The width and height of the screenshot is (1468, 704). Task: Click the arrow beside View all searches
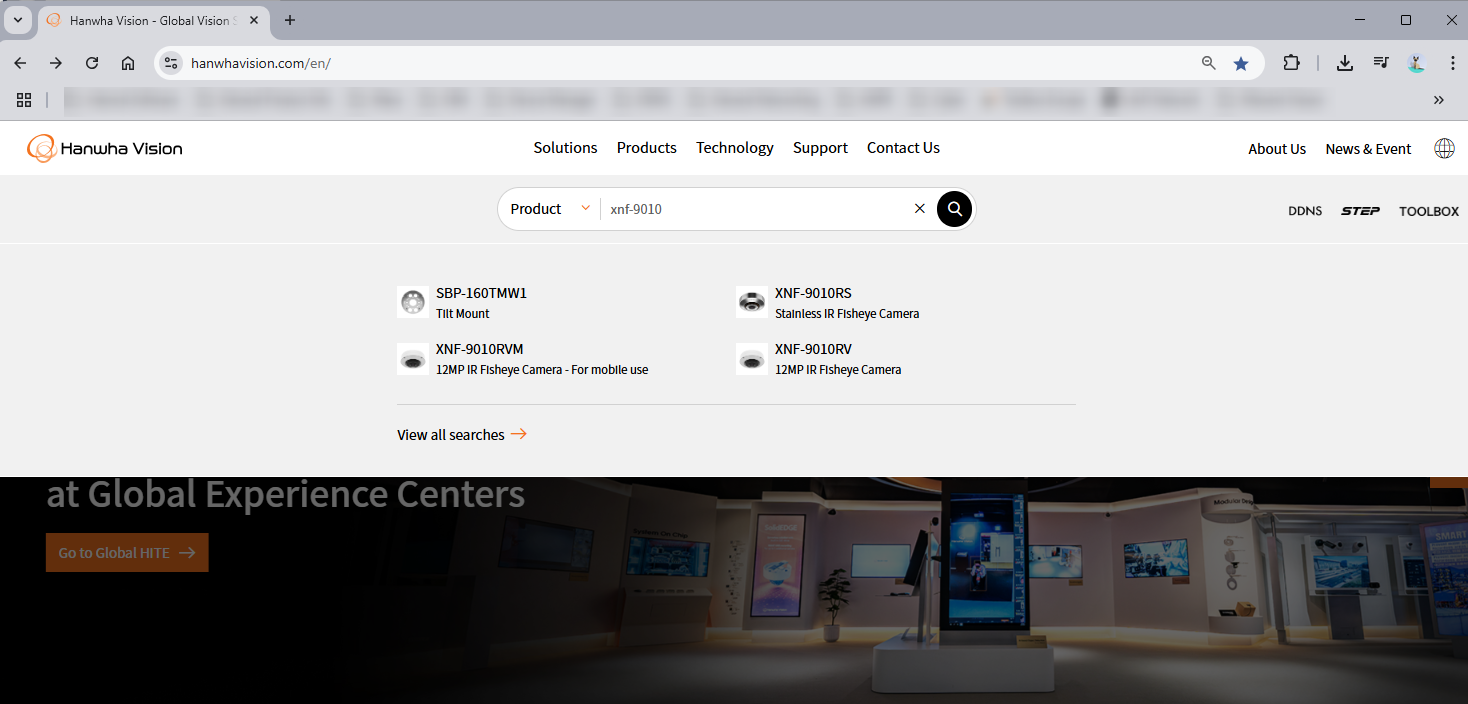(x=519, y=434)
